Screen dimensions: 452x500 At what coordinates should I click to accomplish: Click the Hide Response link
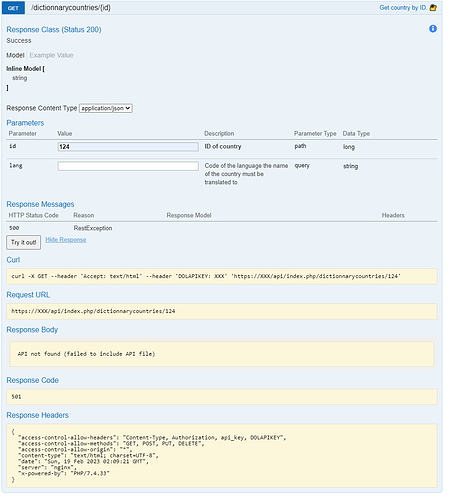coord(66,240)
